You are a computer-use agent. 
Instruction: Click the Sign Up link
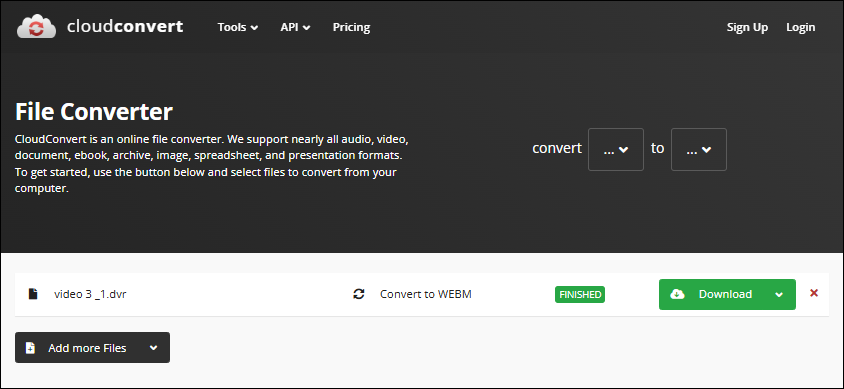[747, 27]
